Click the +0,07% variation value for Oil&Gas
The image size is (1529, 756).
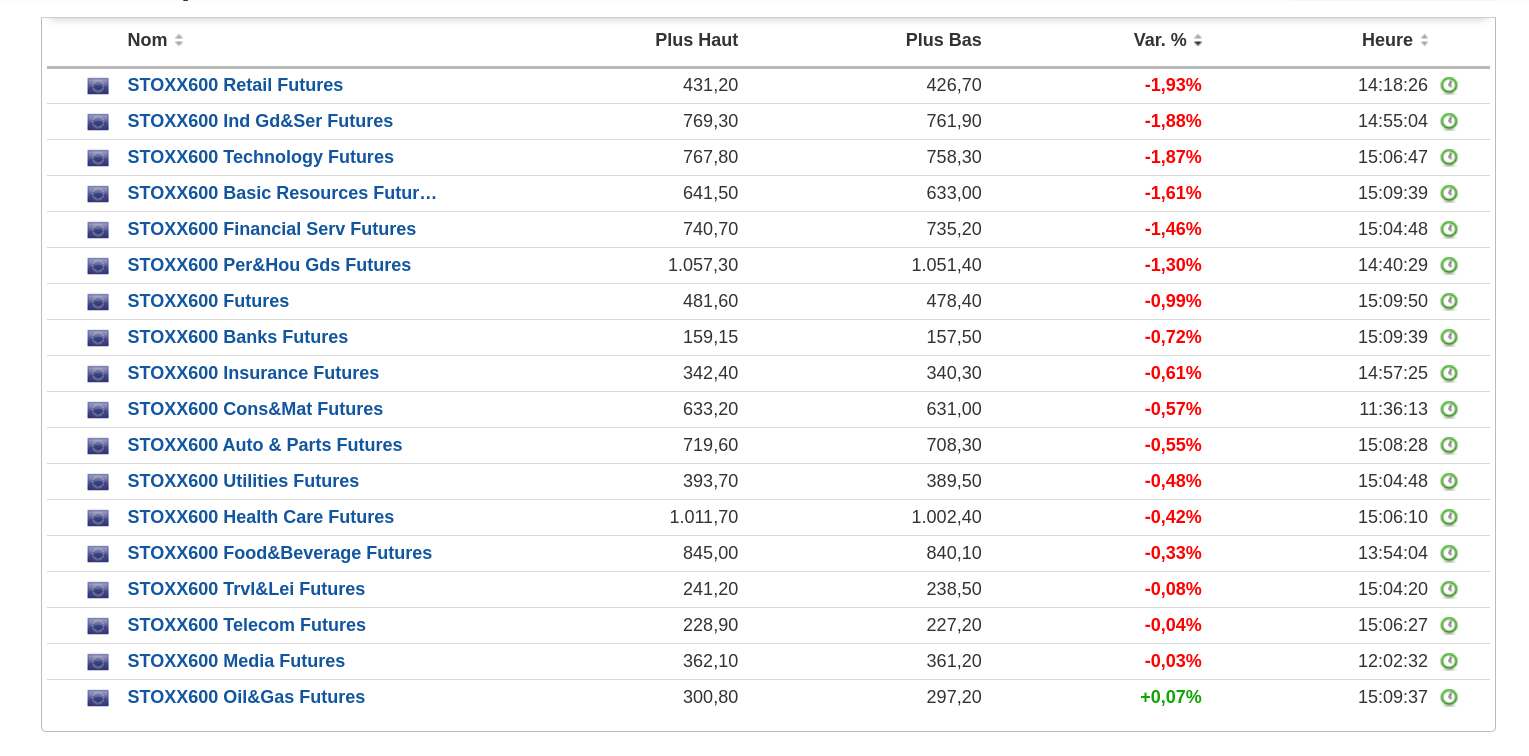(1170, 697)
